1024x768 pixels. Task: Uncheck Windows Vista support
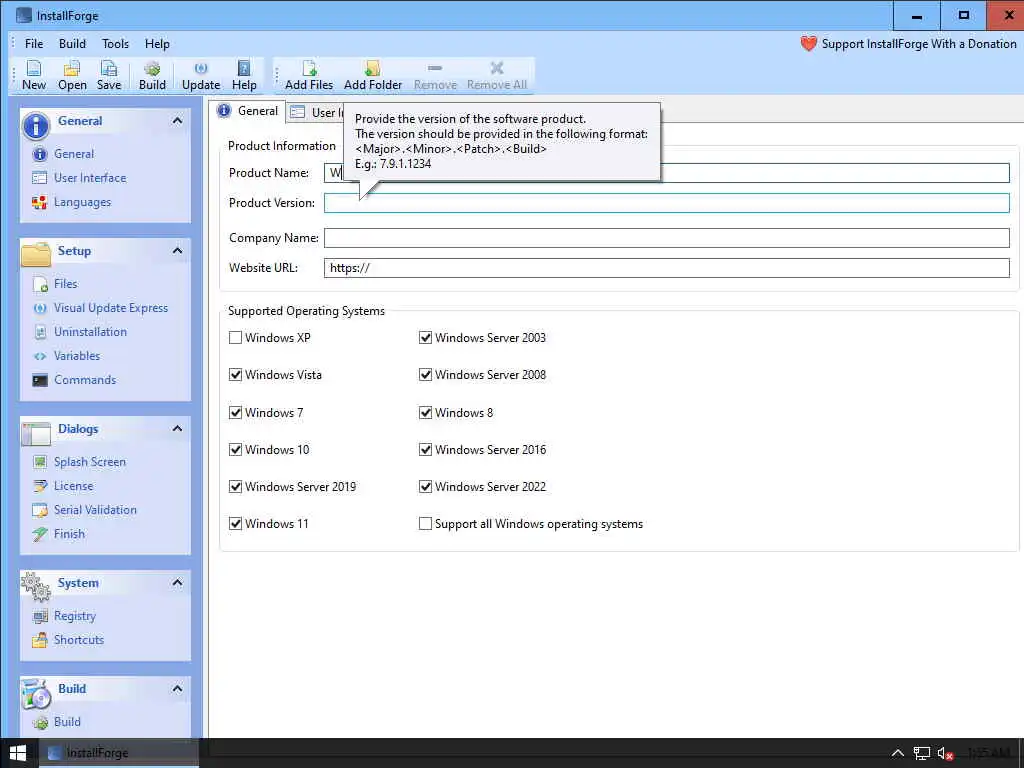click(x=236, y=375)
